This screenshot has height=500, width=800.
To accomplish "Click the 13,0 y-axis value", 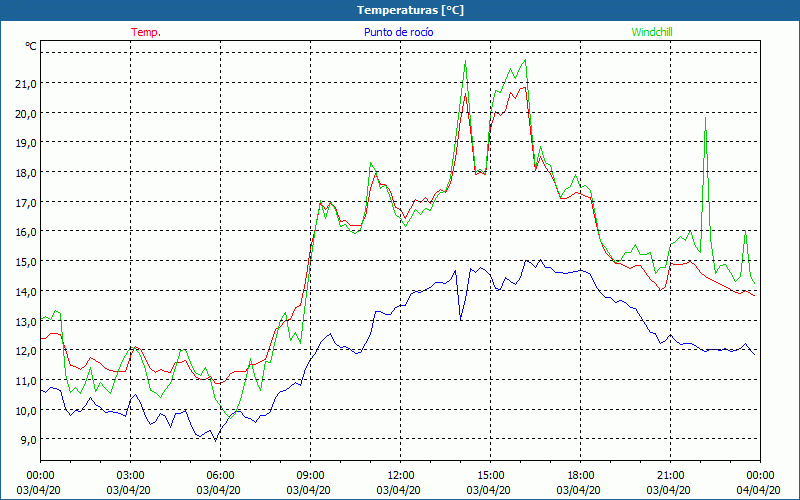I will 26,321.
